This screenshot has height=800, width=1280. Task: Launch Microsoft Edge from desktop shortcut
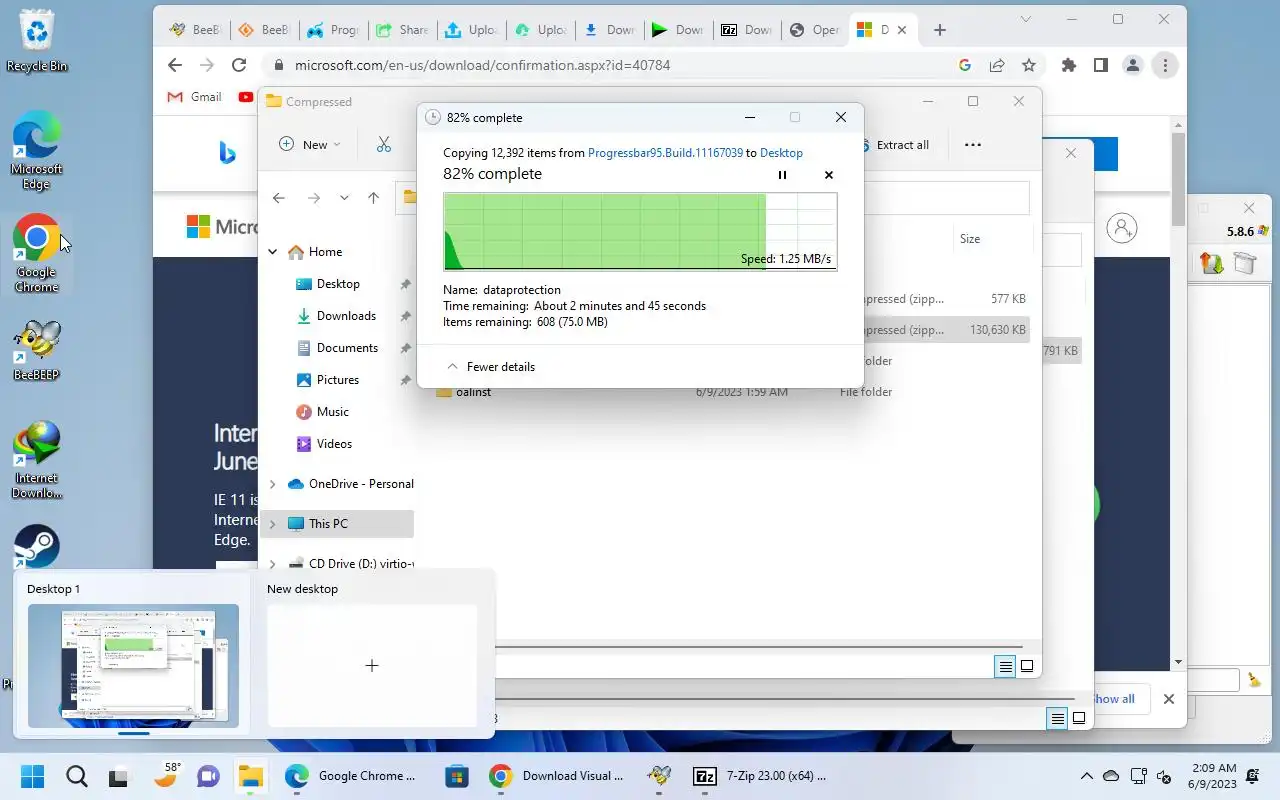[x=37, y=152]
